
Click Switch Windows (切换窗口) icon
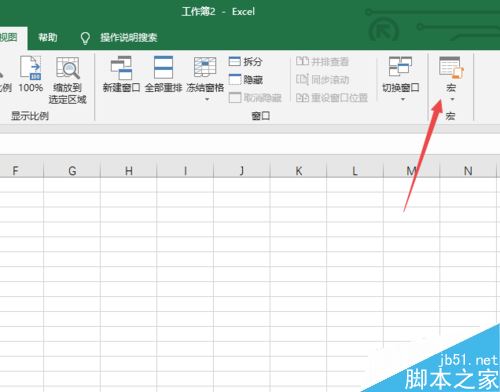tap(400, 67)
